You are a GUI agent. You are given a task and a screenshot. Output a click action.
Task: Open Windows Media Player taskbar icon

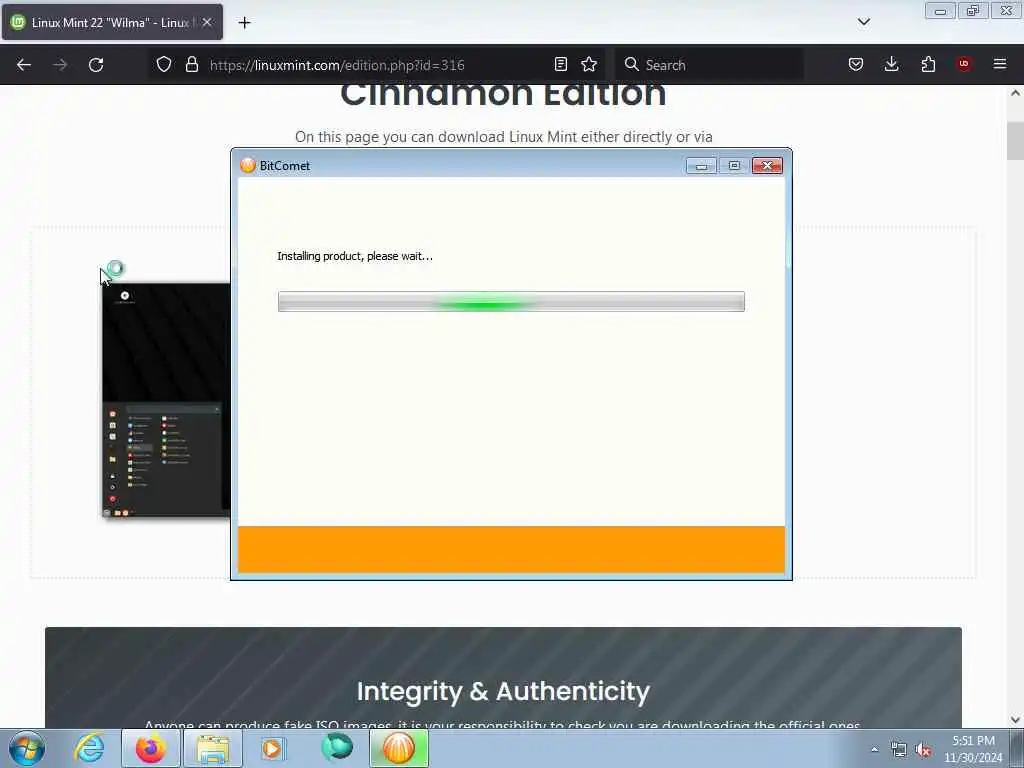tap(274, 748)
